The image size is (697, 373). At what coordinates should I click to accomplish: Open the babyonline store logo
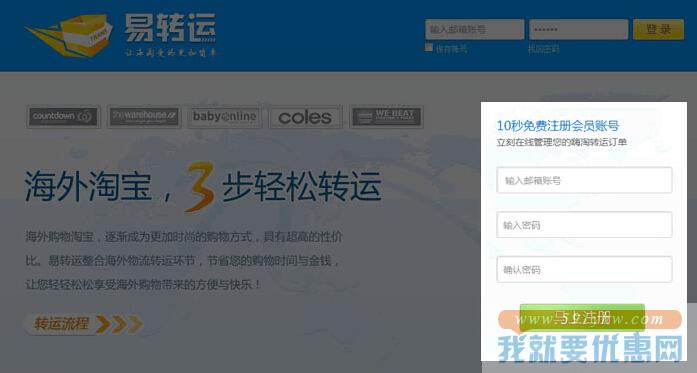[x=224, y=117]
